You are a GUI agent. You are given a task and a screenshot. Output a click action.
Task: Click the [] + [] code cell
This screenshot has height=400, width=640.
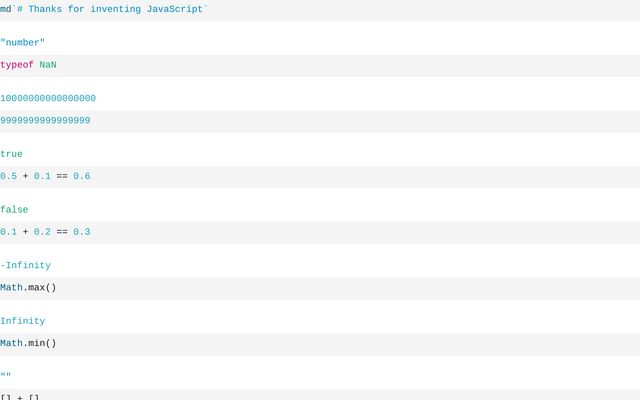click(x=320, y=396)
